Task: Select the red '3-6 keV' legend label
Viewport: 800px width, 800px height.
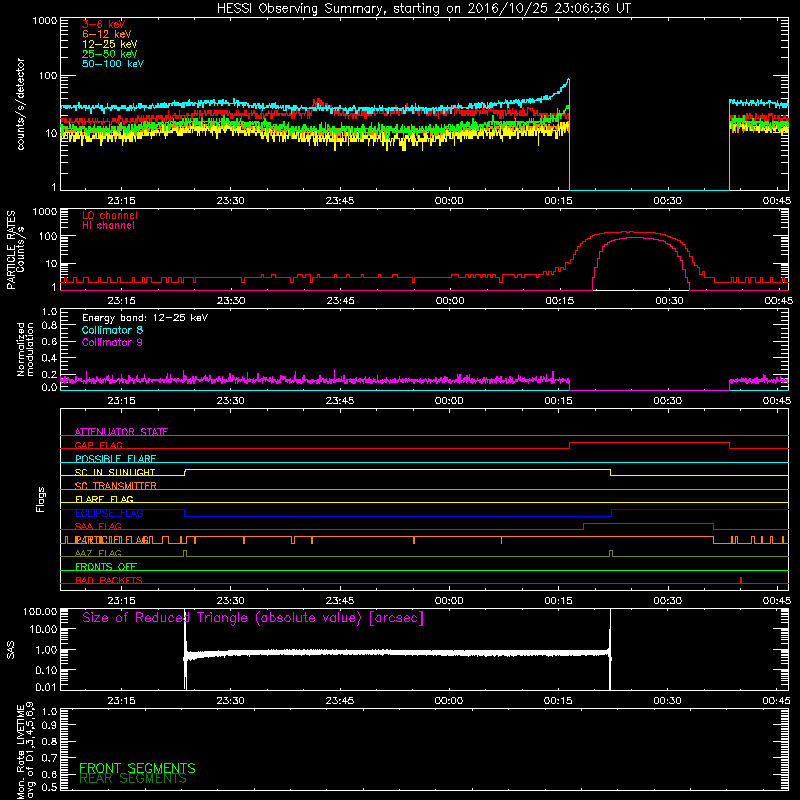Action: [103, 24]
